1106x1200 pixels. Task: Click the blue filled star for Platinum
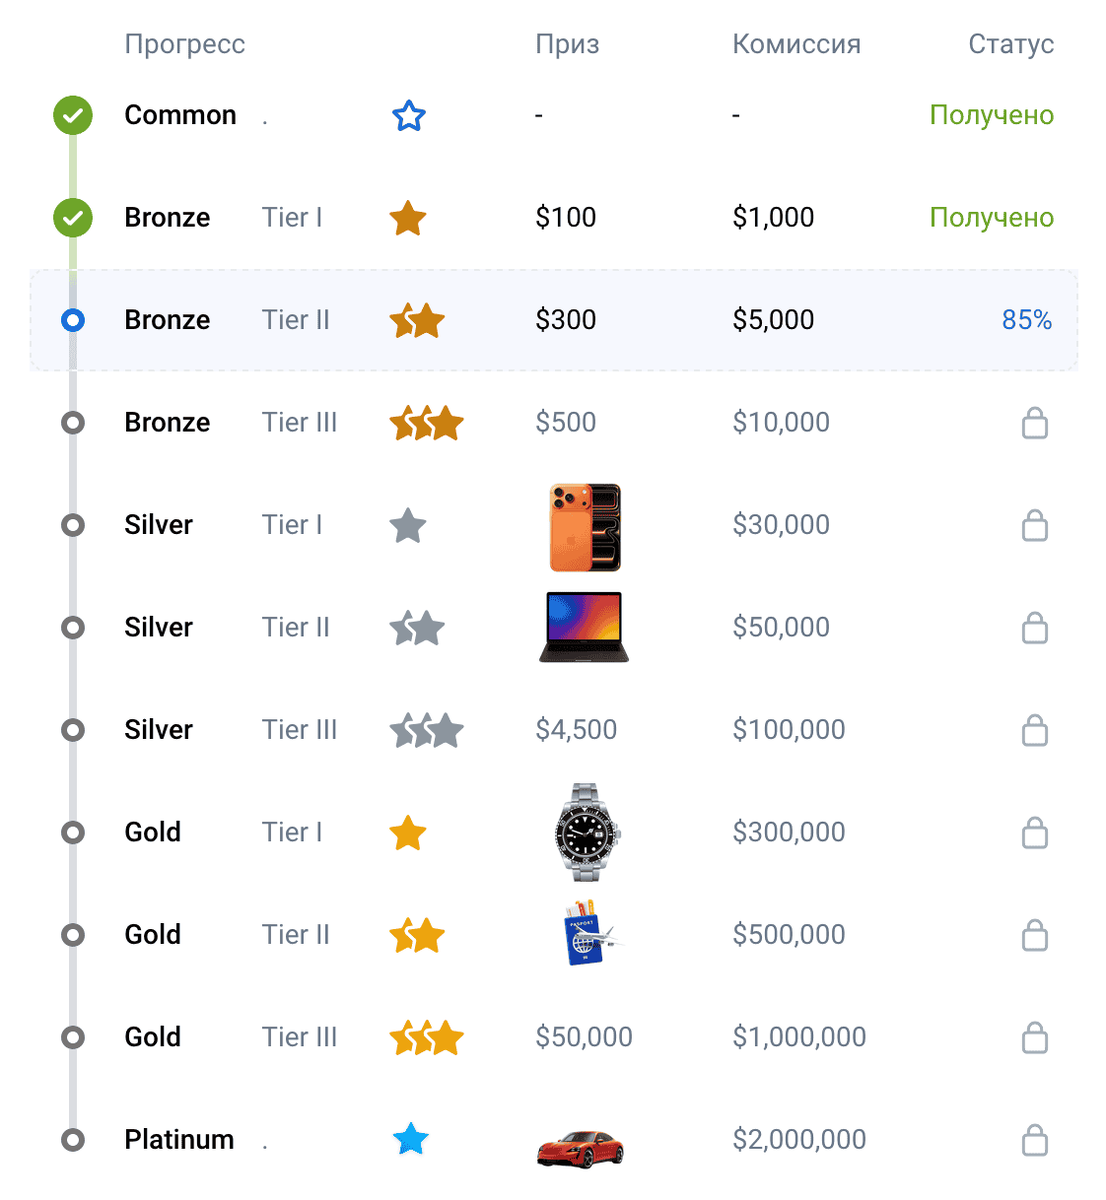click(410, 1139)
